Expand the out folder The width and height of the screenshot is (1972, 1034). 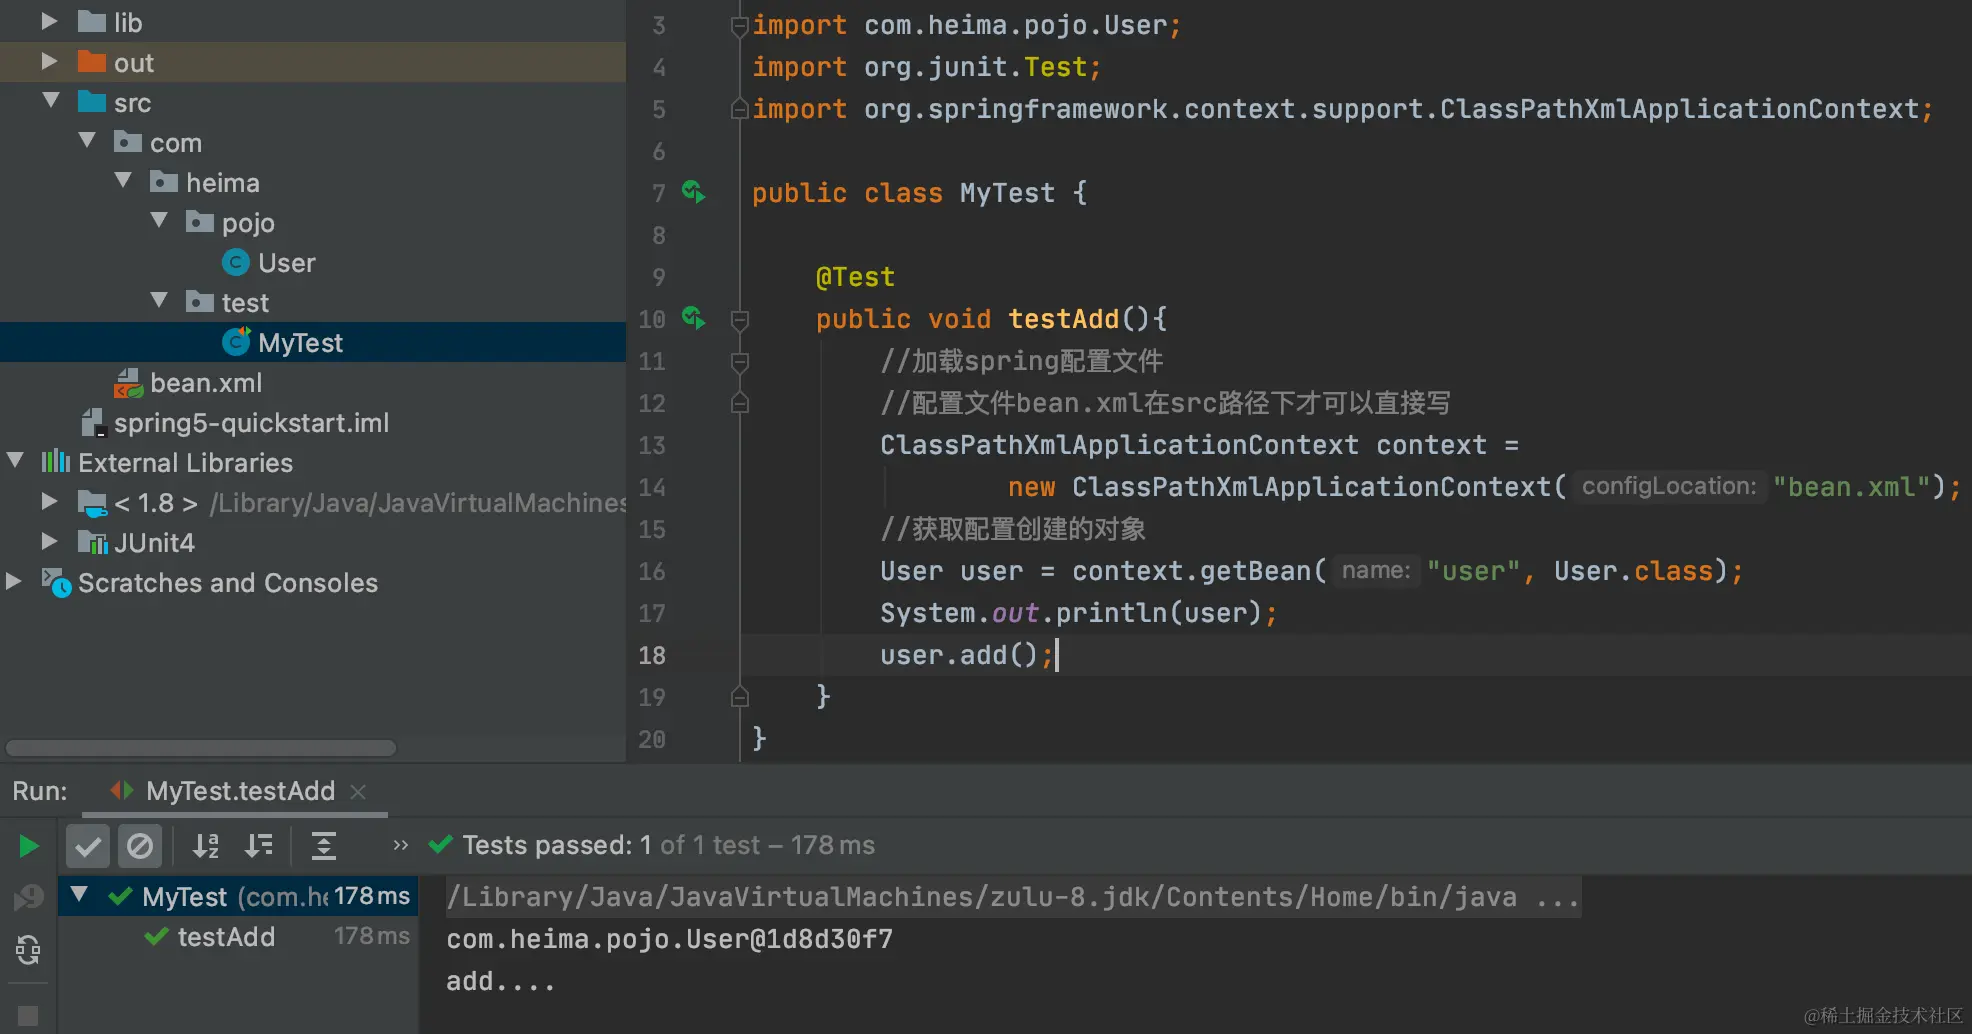[x=48, y=62]
